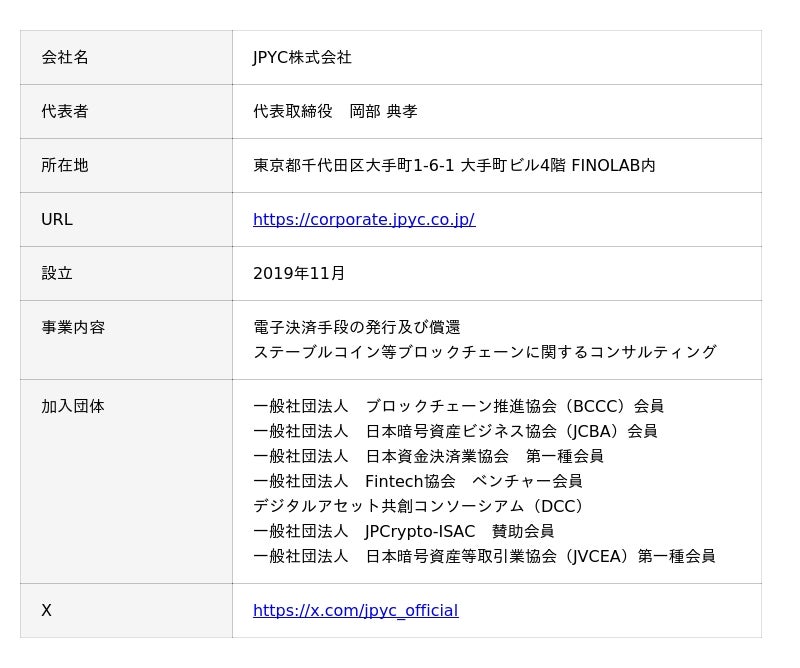Click the 日本暗号資産ビジネス協会（JCBA）line

tap(455, 432)
